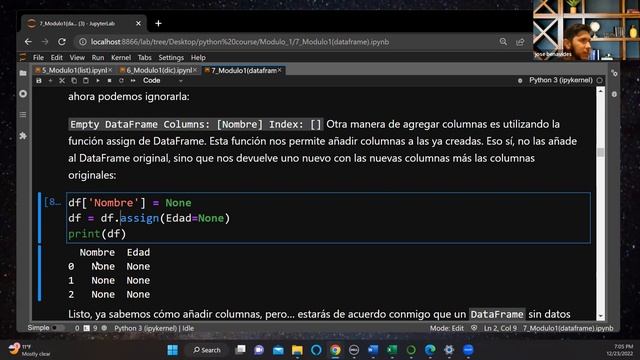Click the Python 3 (ipykernel) | Idle status
This screenshot has height=360, width=640.
(154, 328)
